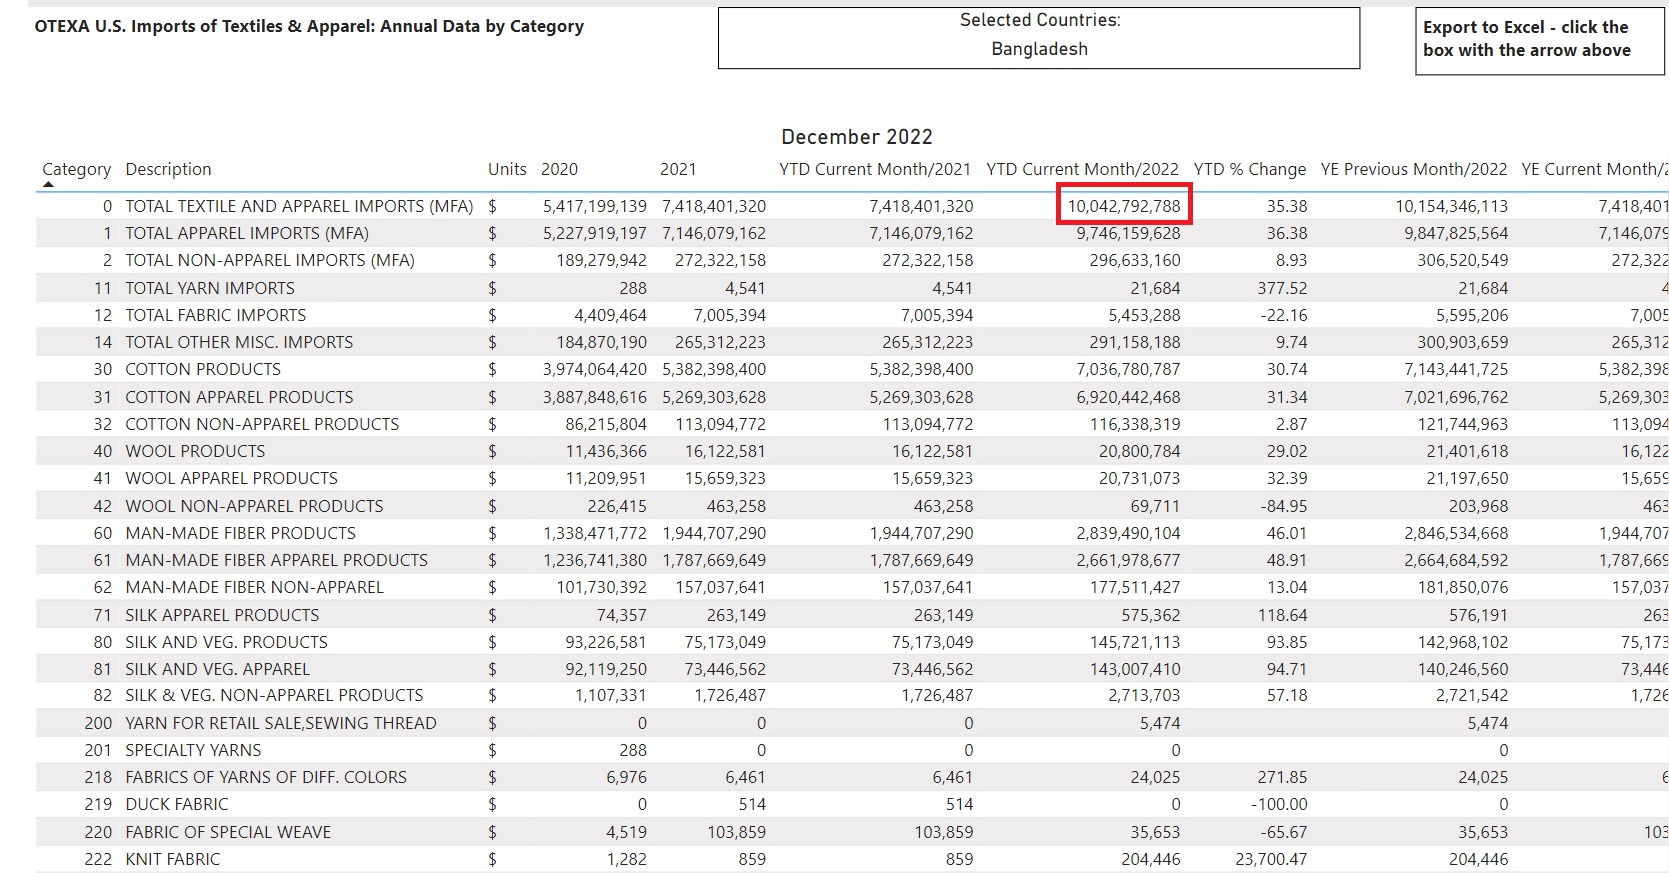Image resolution: width=1669 pixels, height=873 pixels.
Task: Open the Selected Countries Bangladesh box
Action: [x=1039, y=38]
